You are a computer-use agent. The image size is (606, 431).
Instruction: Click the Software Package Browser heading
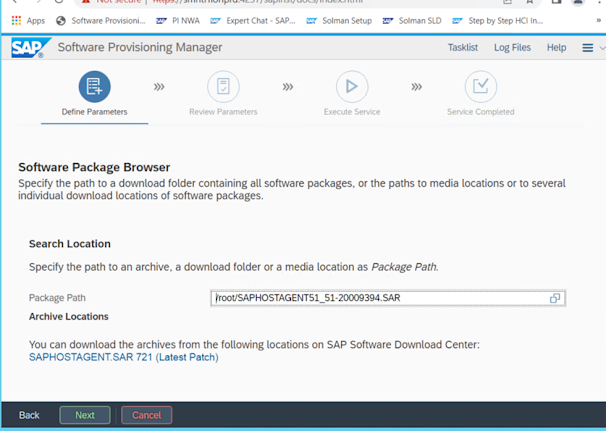click(x=94, y=167)
